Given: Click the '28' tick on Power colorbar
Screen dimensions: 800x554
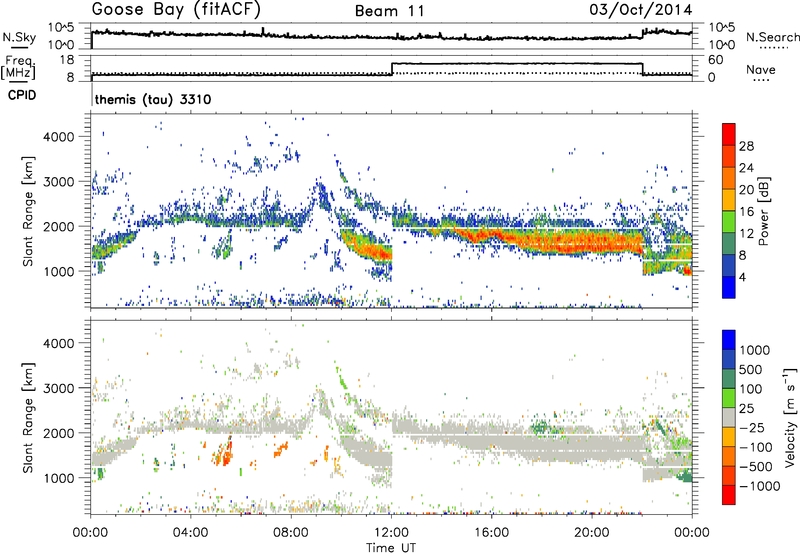Looking at the screenshot, I should 746,146.
